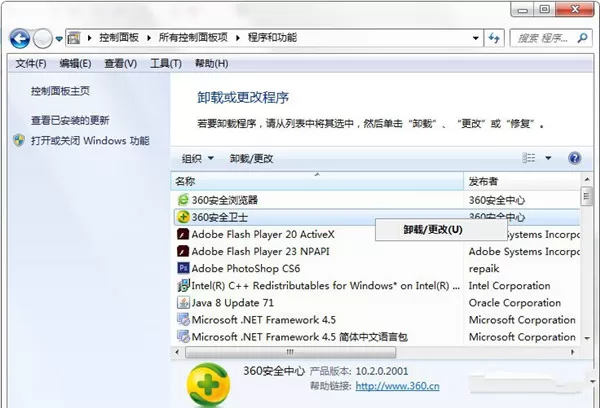Open help with the blue question icon
Viewport: 600px width, 408px height.
(x=574, y=158)
